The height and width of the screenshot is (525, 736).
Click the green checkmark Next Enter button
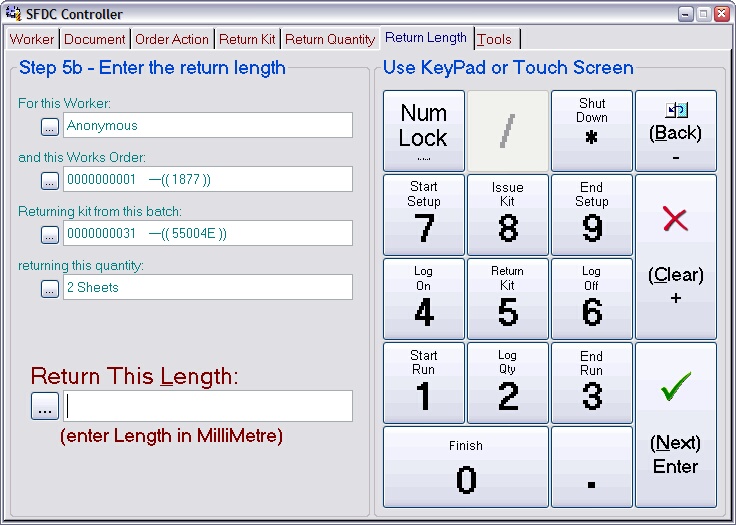676,425
